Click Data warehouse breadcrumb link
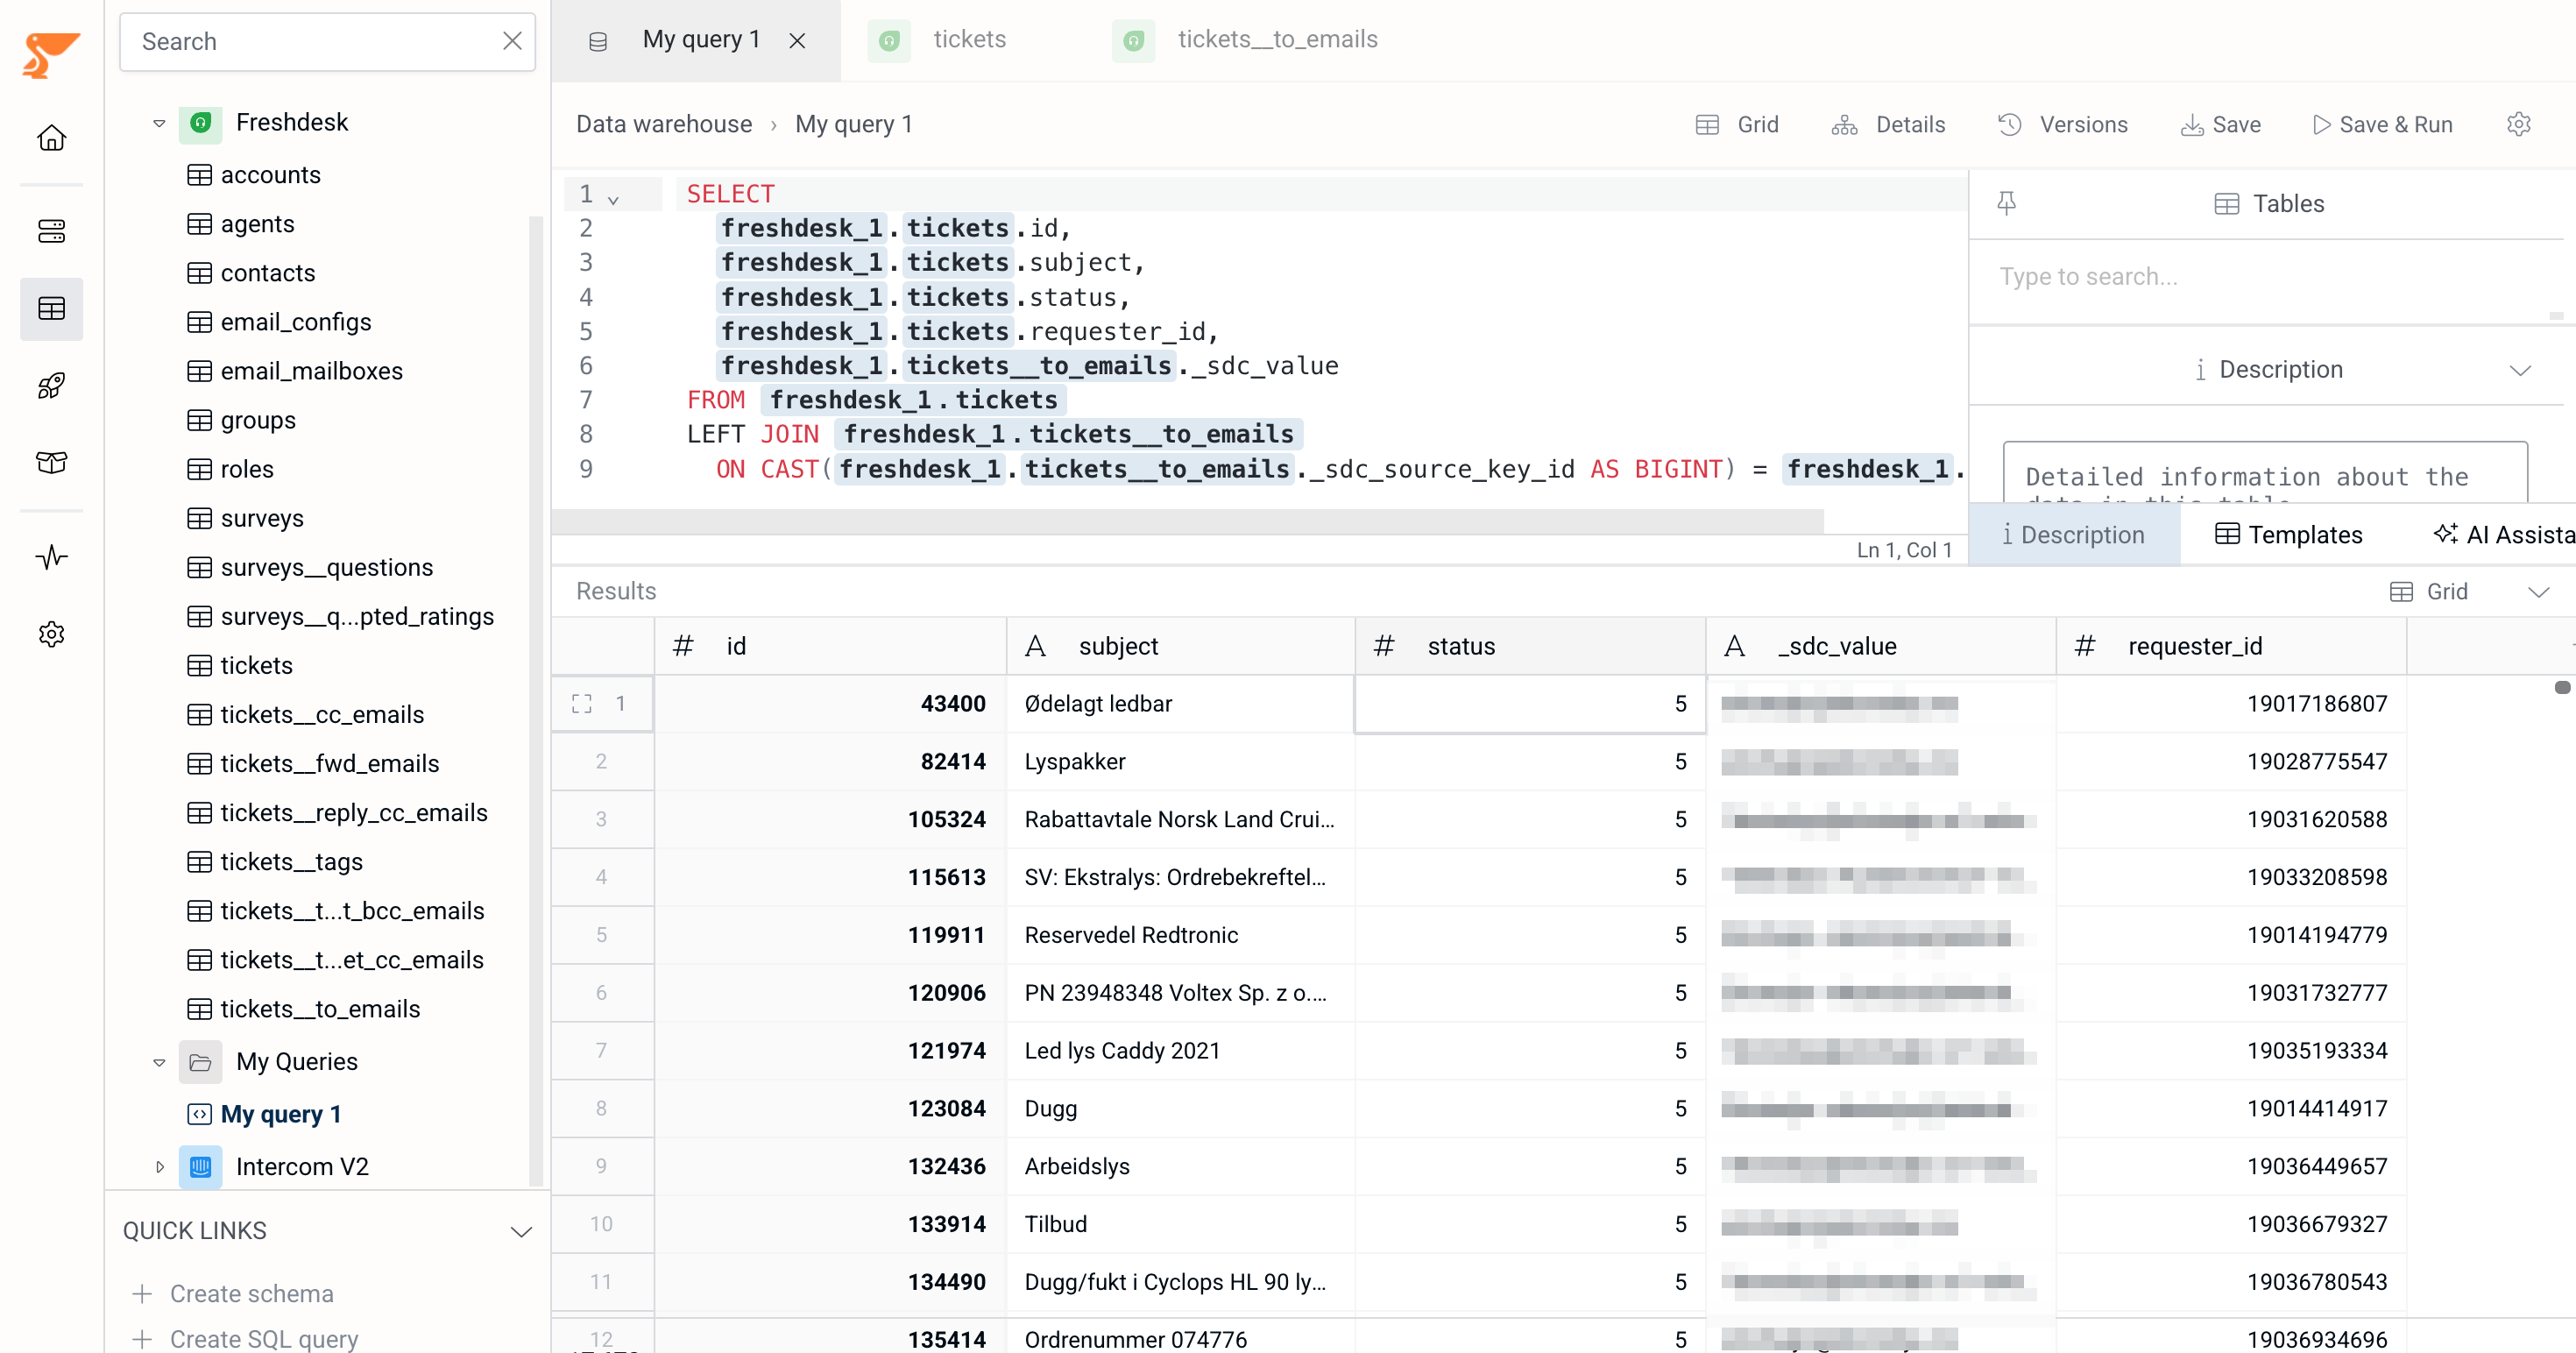The width and height of the screenshot is (2576, 1353). point(664,124)
